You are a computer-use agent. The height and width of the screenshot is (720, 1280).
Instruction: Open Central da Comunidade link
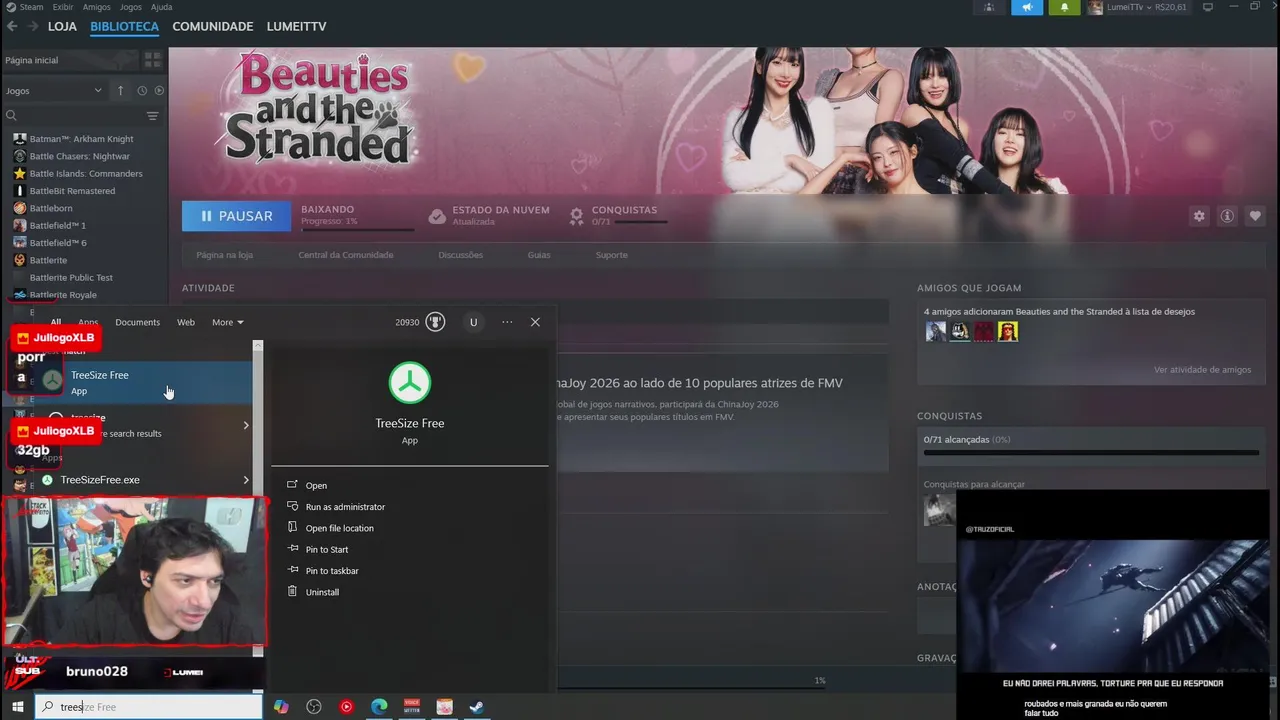[x=346, y=255]
